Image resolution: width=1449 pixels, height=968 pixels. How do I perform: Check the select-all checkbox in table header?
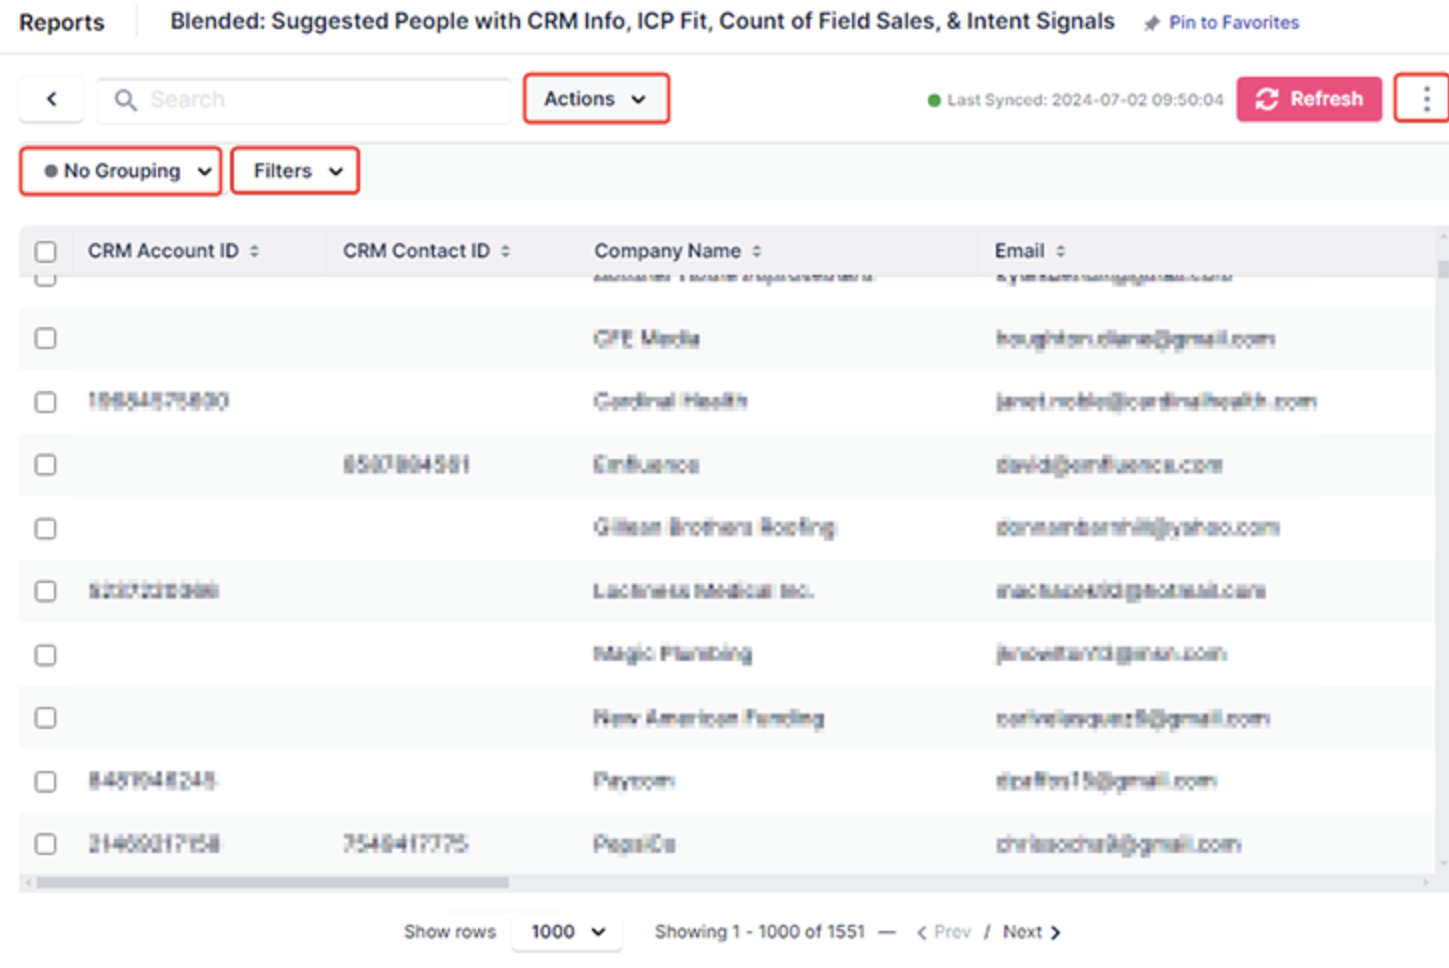46,251
